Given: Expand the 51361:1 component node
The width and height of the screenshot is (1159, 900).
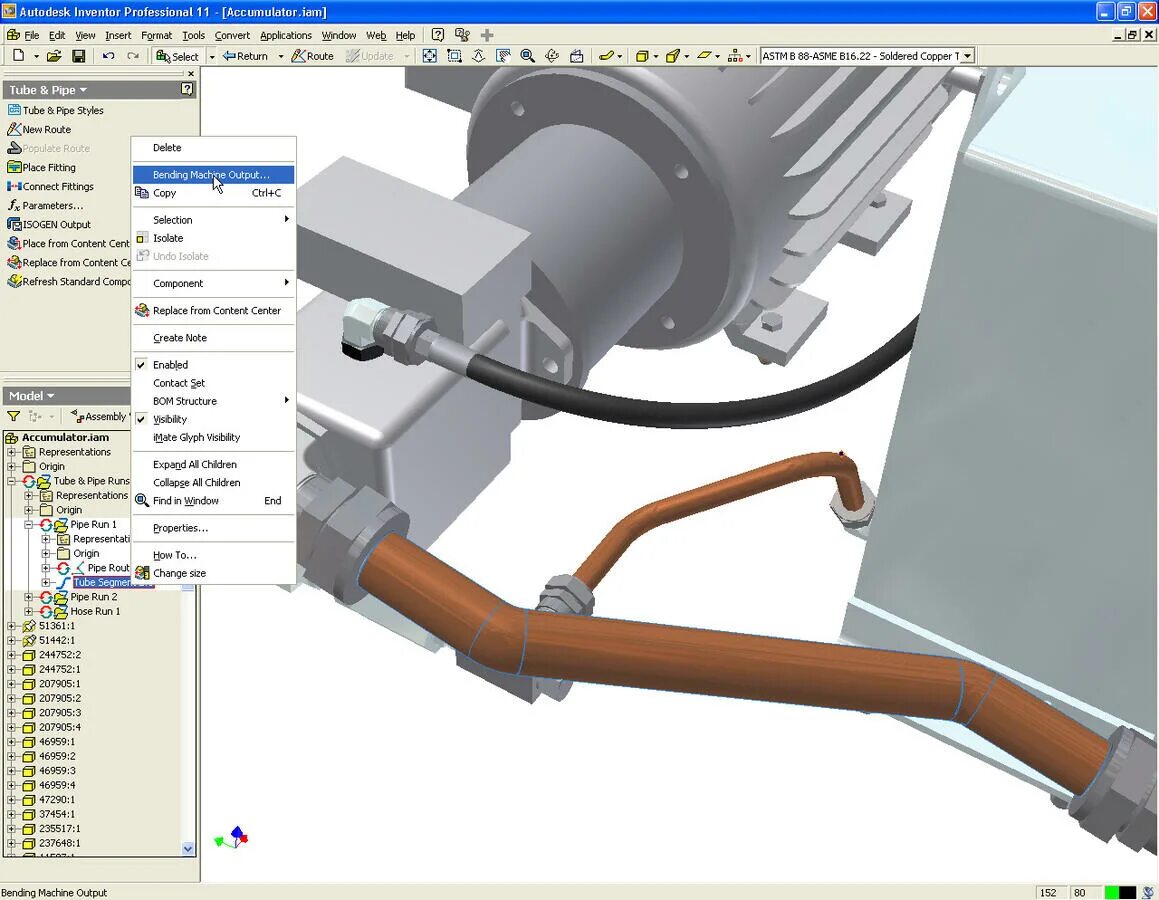Looking at the screenshot, I should click(11, 626).
